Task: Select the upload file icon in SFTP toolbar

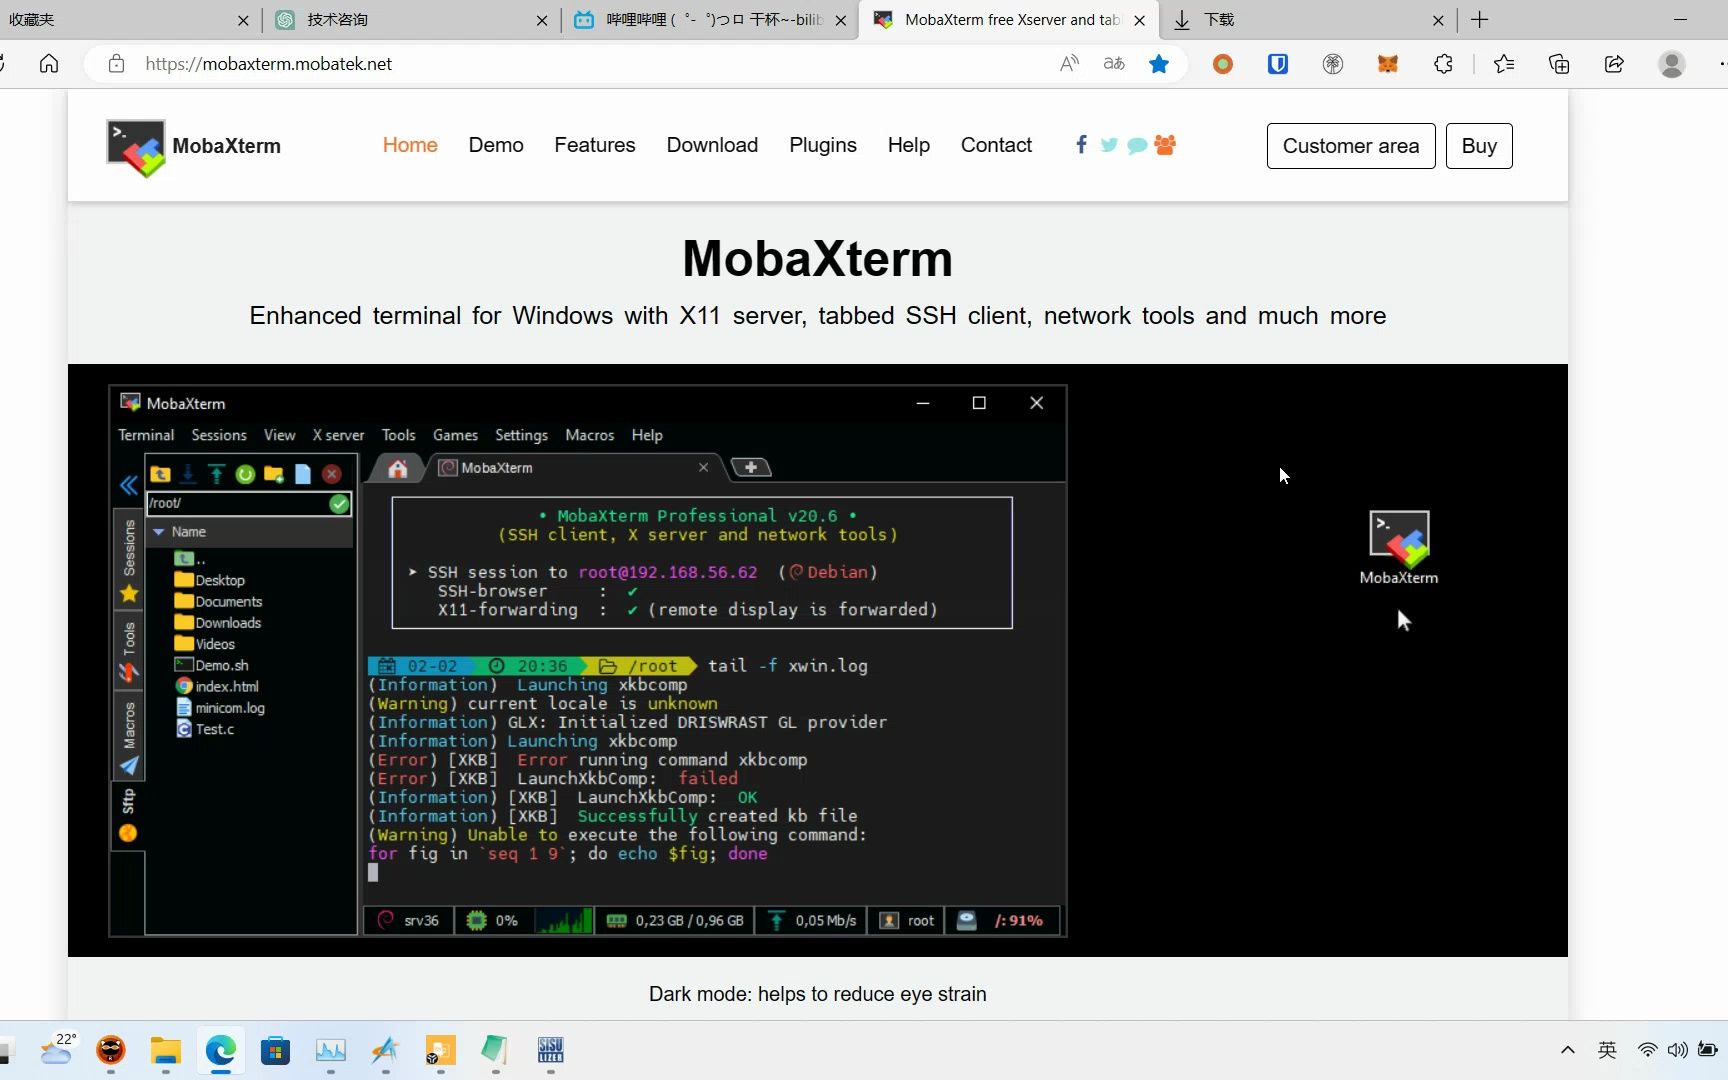Action: tap(216, 474)
